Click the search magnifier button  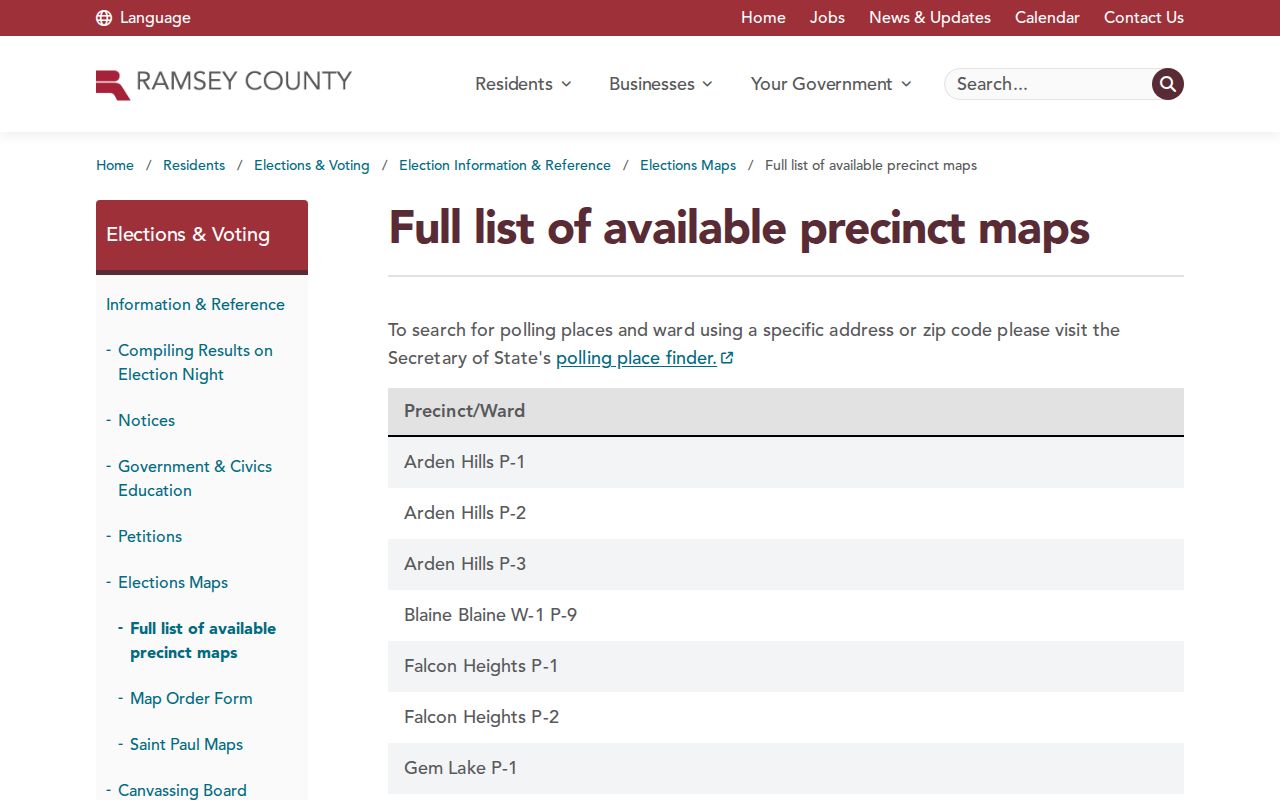1167,84
